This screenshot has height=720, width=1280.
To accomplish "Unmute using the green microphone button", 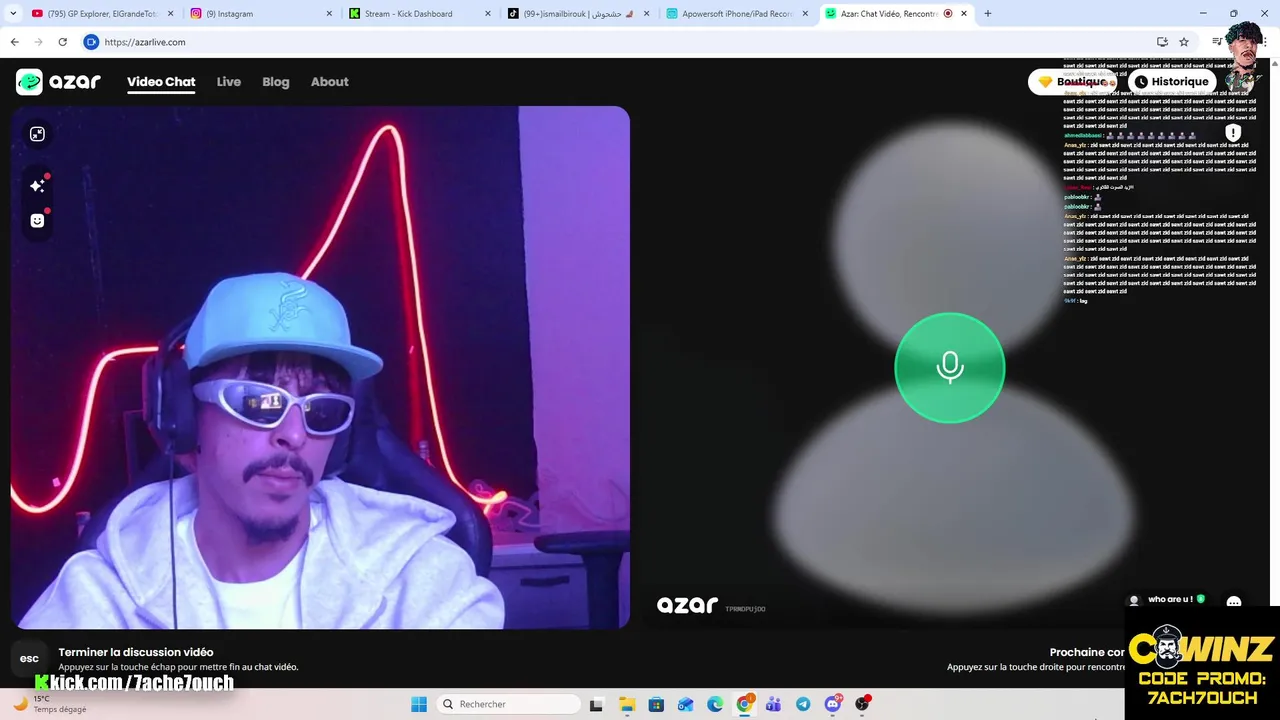I will pos(949,367).
